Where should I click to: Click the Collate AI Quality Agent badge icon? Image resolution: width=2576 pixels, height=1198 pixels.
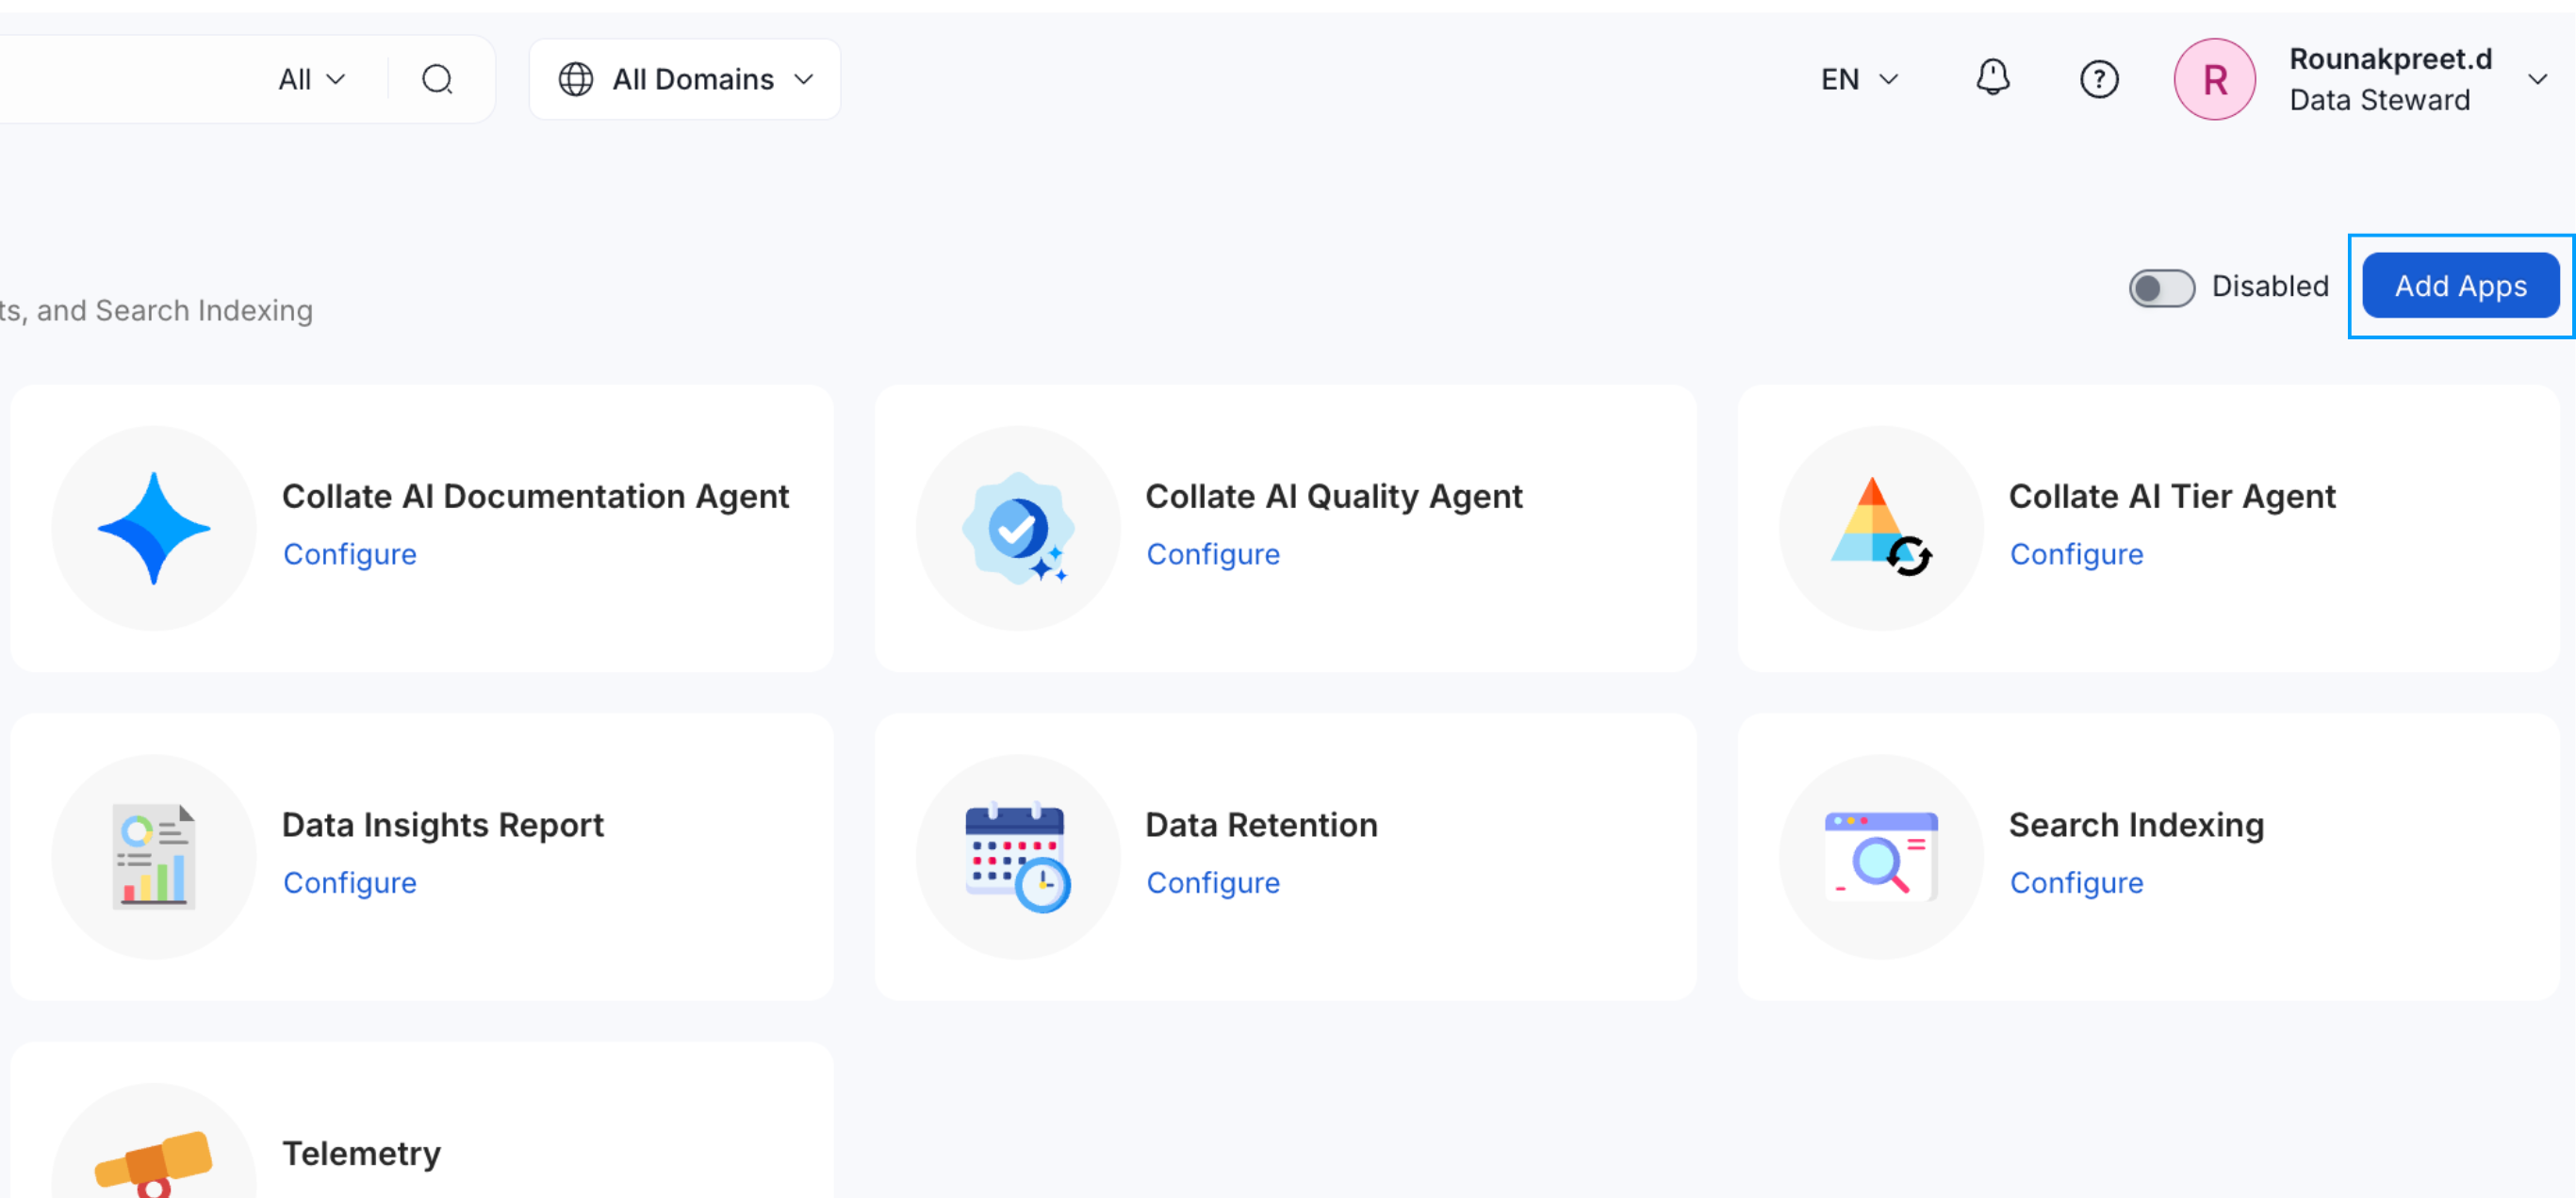click(1018, 528)
